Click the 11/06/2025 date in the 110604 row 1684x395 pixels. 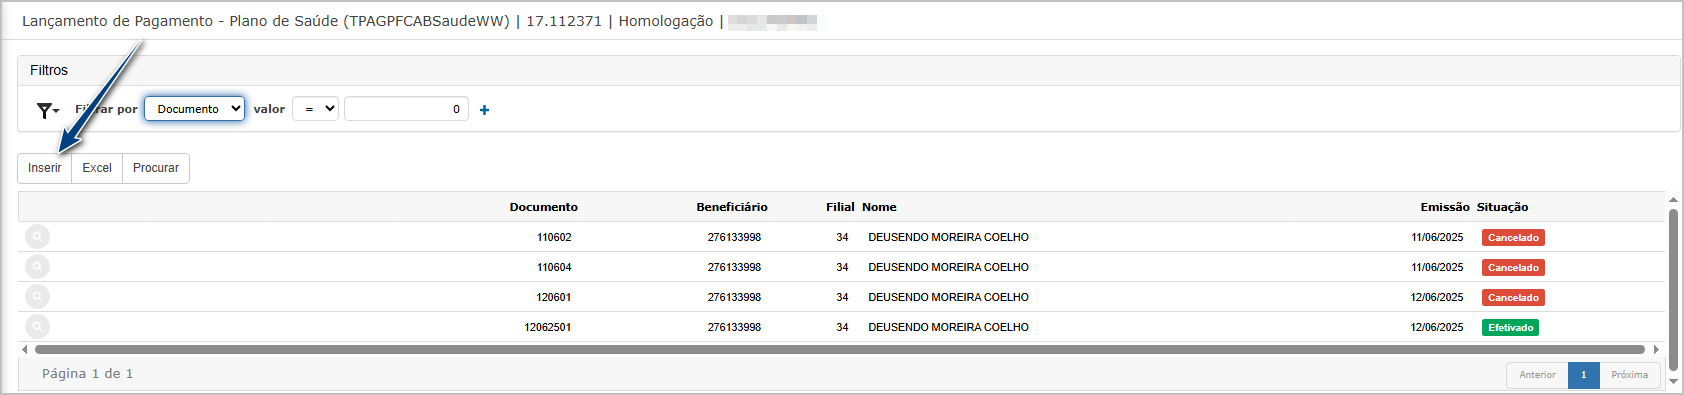(x=1437, y=268)
